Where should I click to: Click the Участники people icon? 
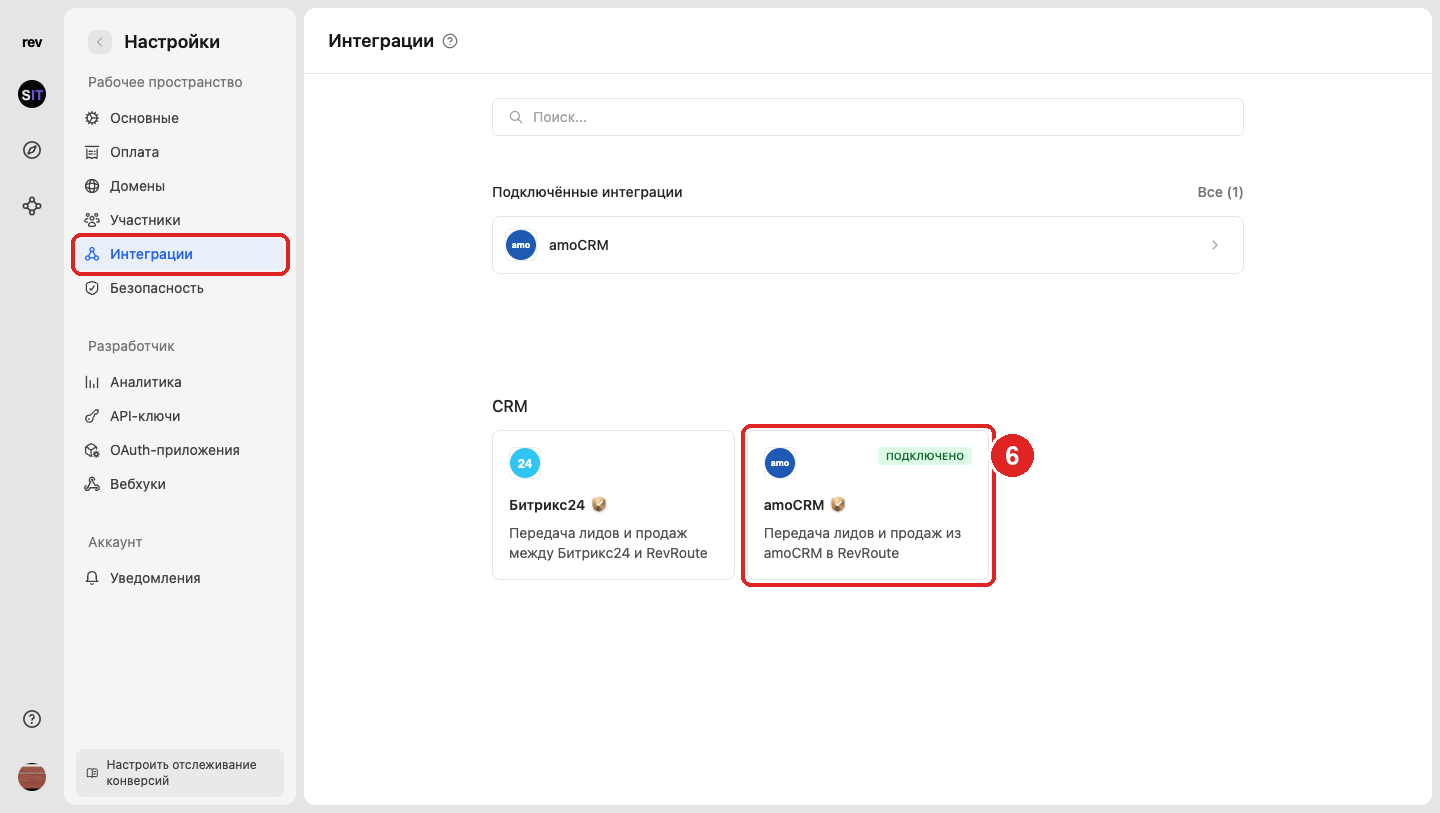[92, 220]
